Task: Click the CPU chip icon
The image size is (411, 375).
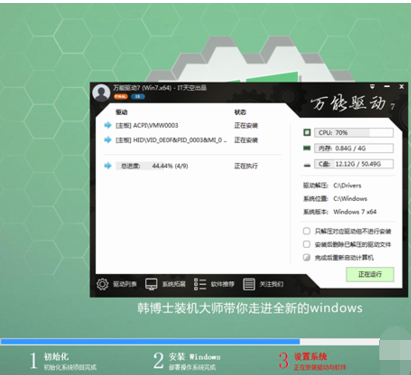Action: (307, 133)
